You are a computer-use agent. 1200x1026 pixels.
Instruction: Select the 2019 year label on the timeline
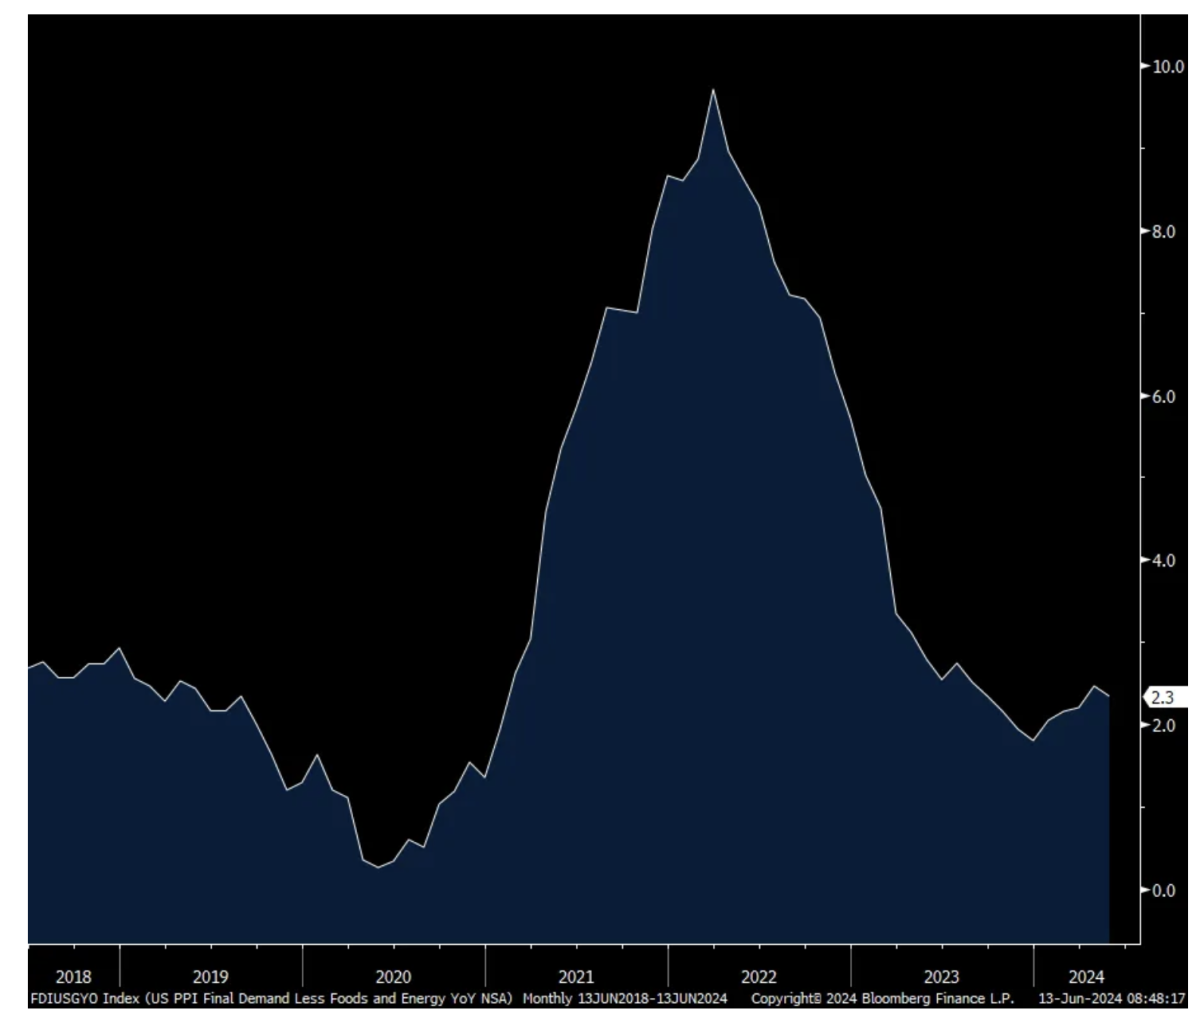[x=210, y=977]
